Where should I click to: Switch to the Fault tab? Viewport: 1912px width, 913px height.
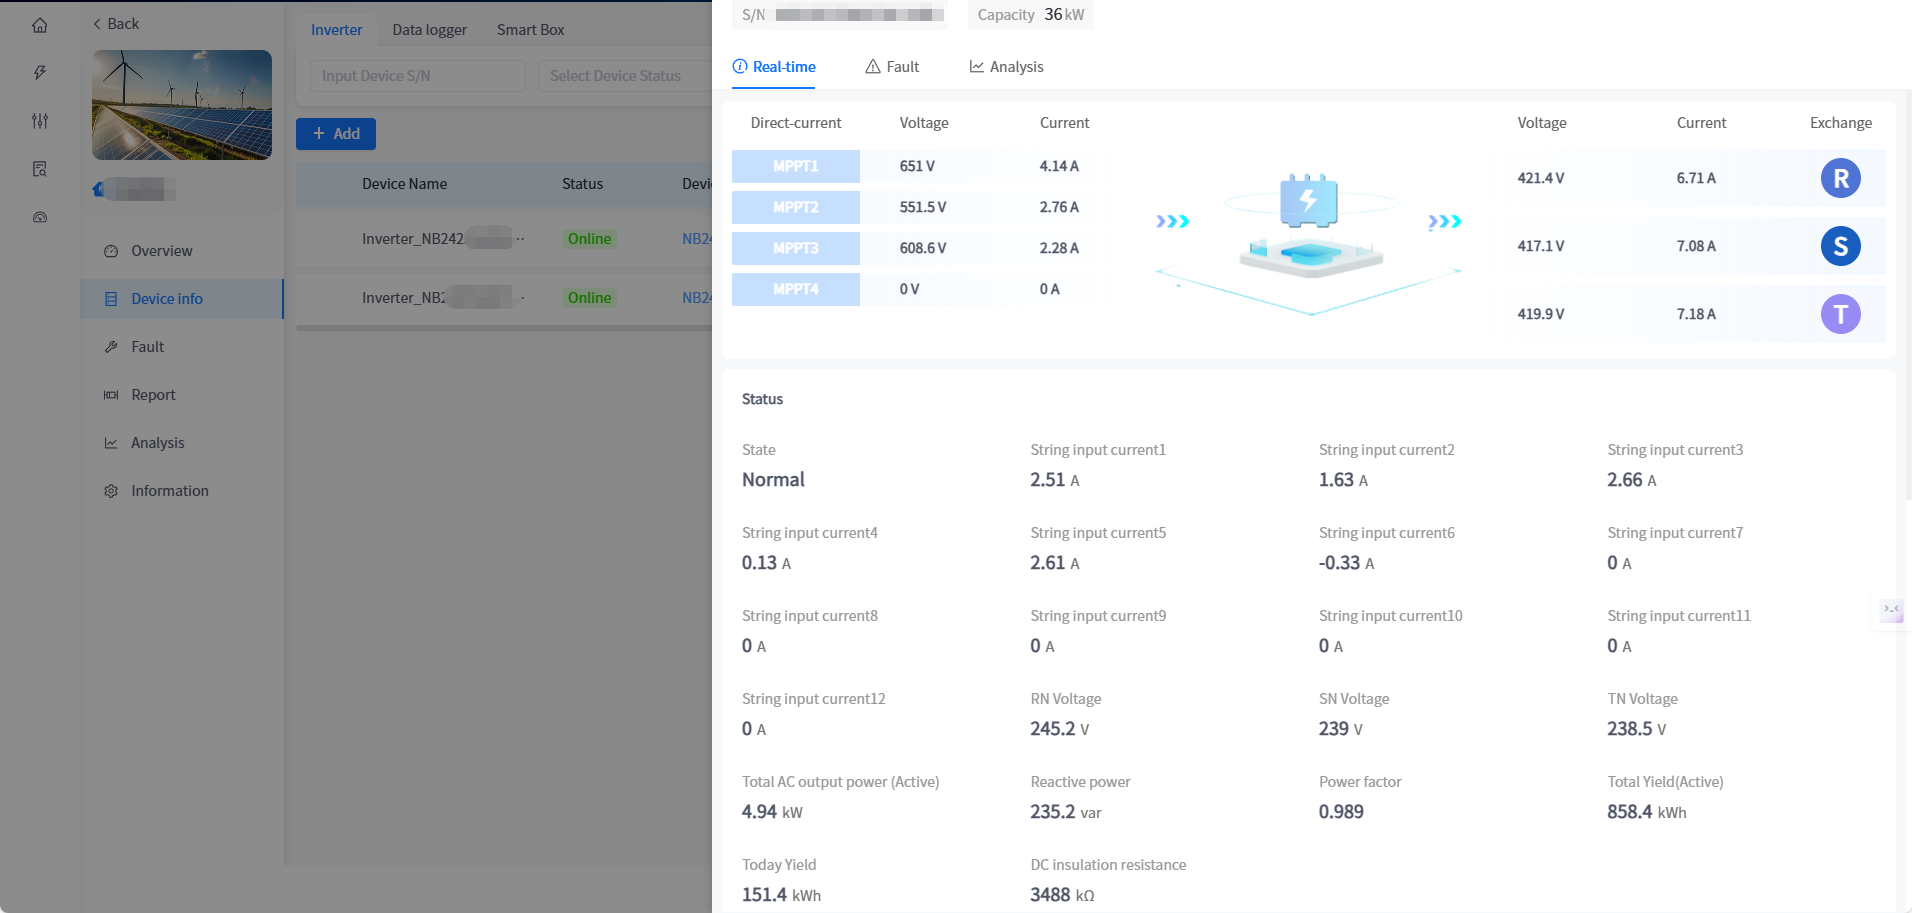point(892,67)
